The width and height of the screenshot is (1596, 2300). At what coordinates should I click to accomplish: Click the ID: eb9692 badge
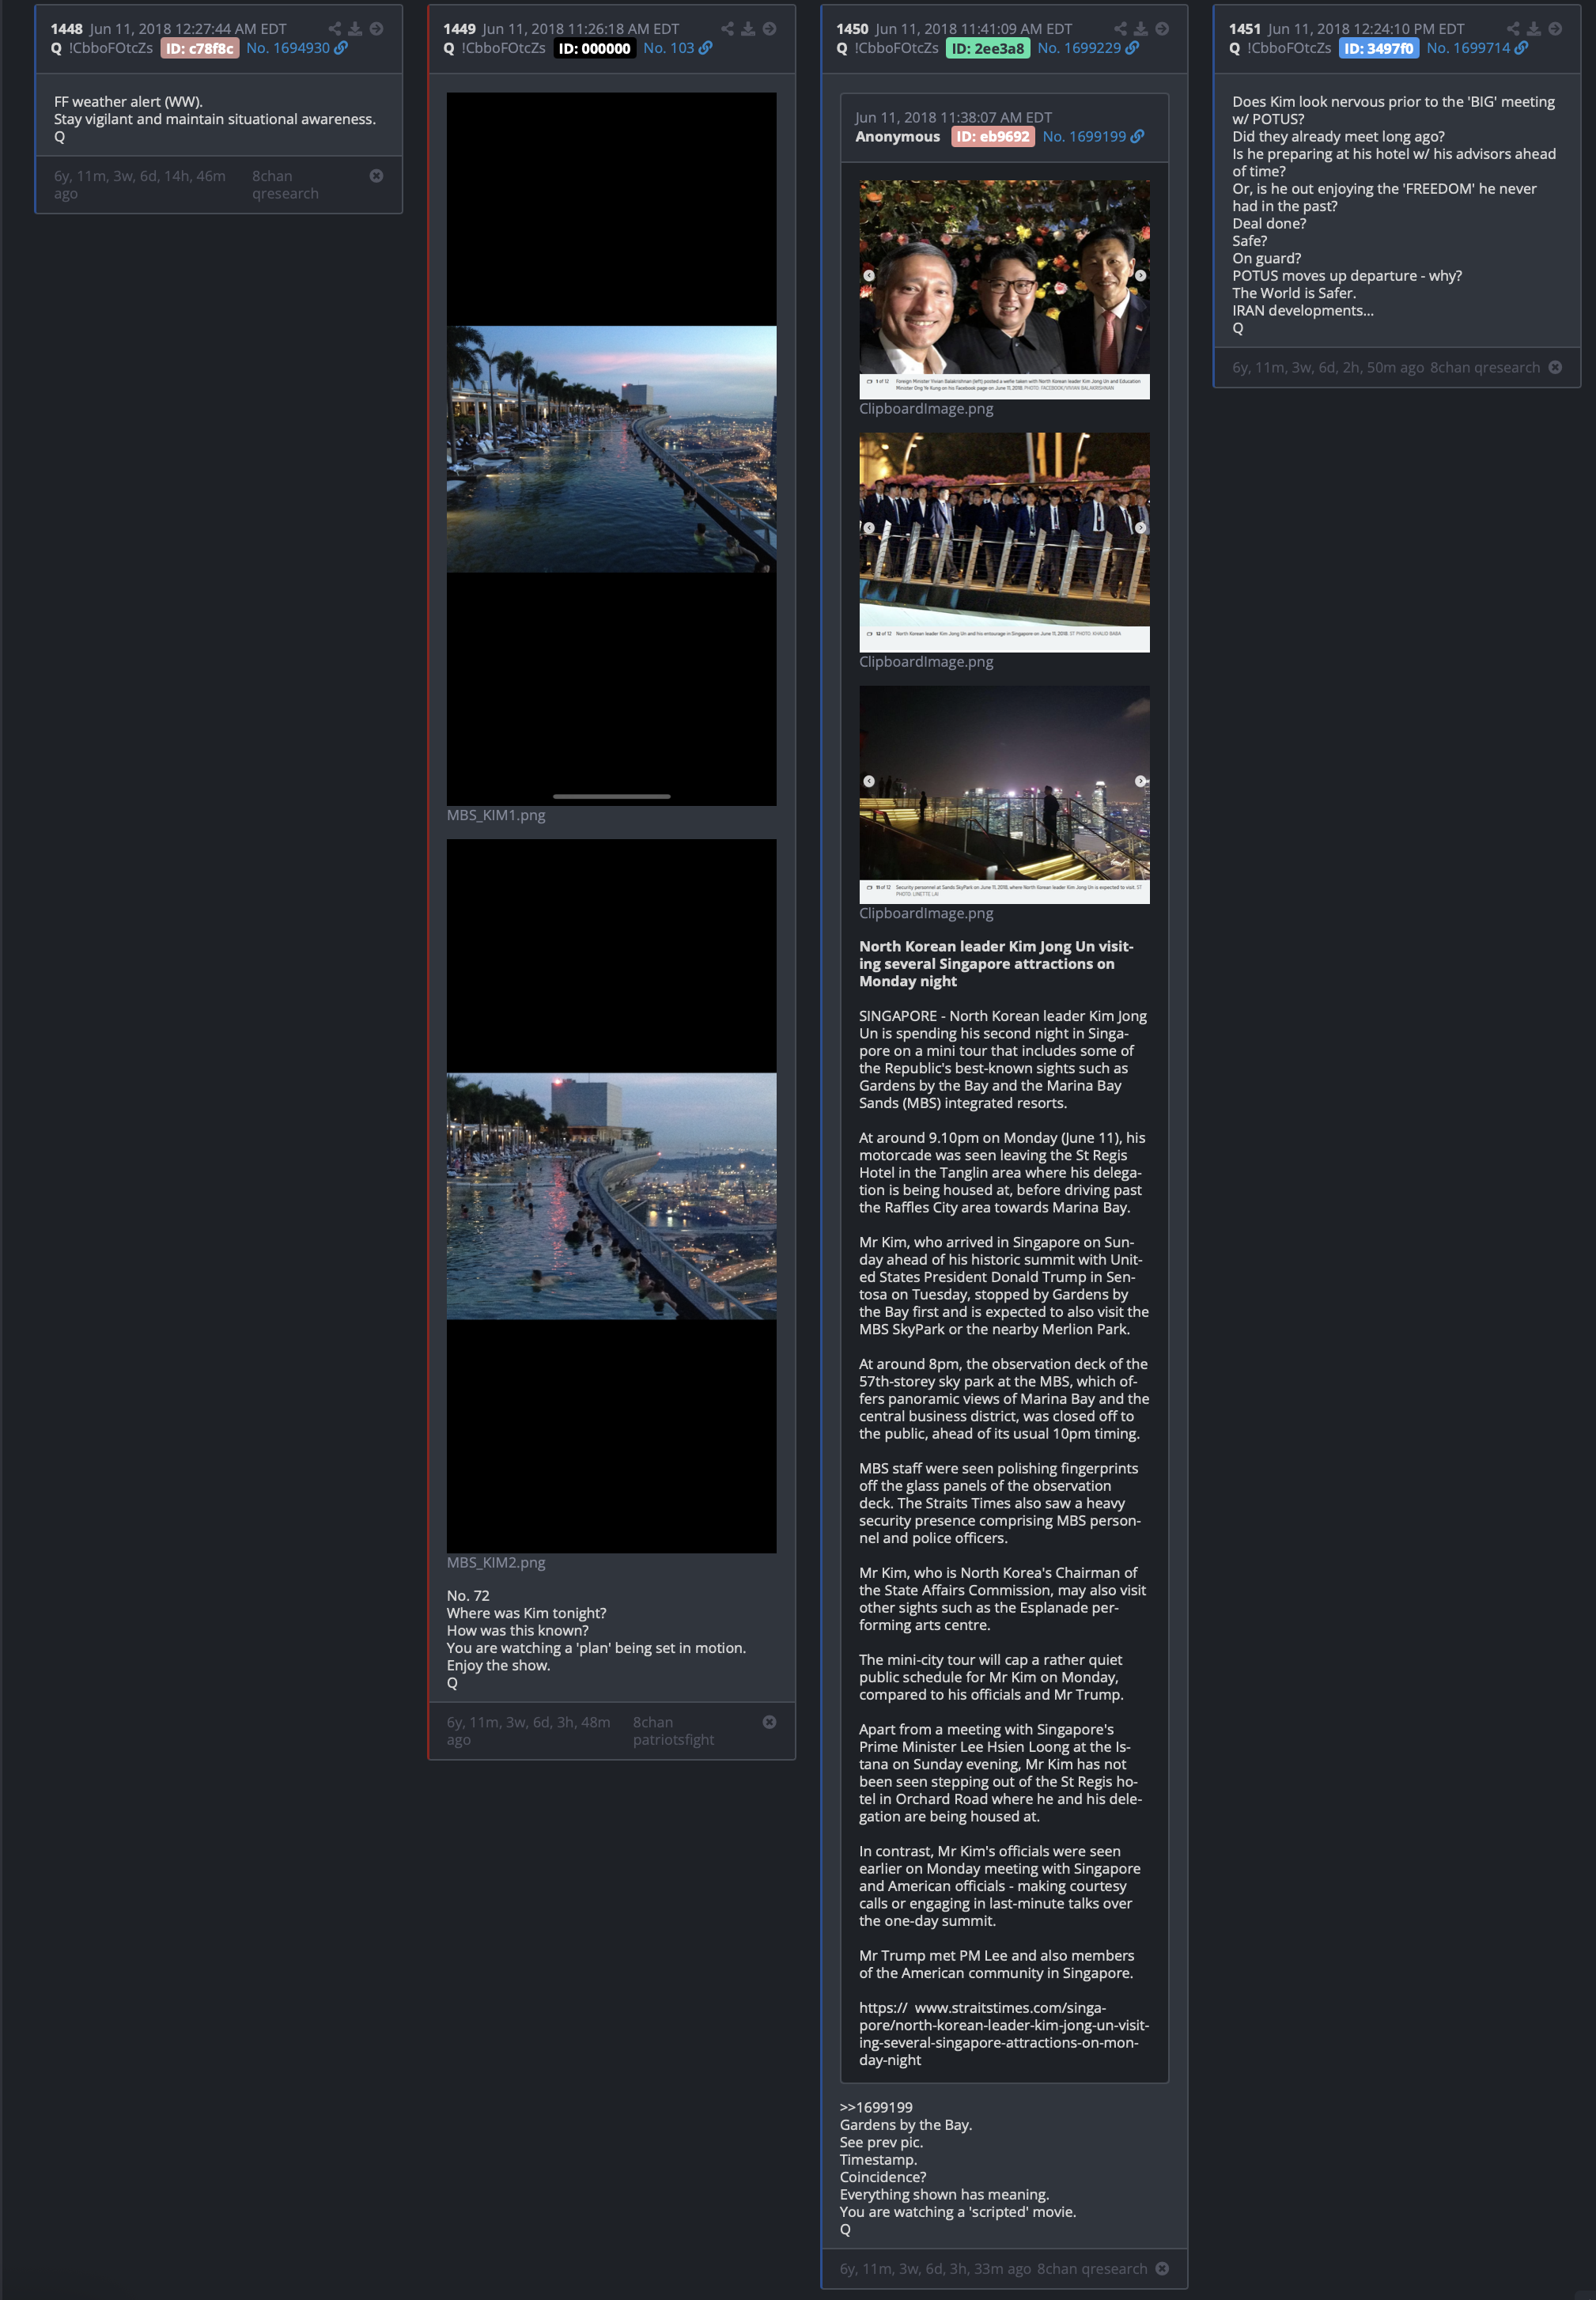click(x=992, y=137)
